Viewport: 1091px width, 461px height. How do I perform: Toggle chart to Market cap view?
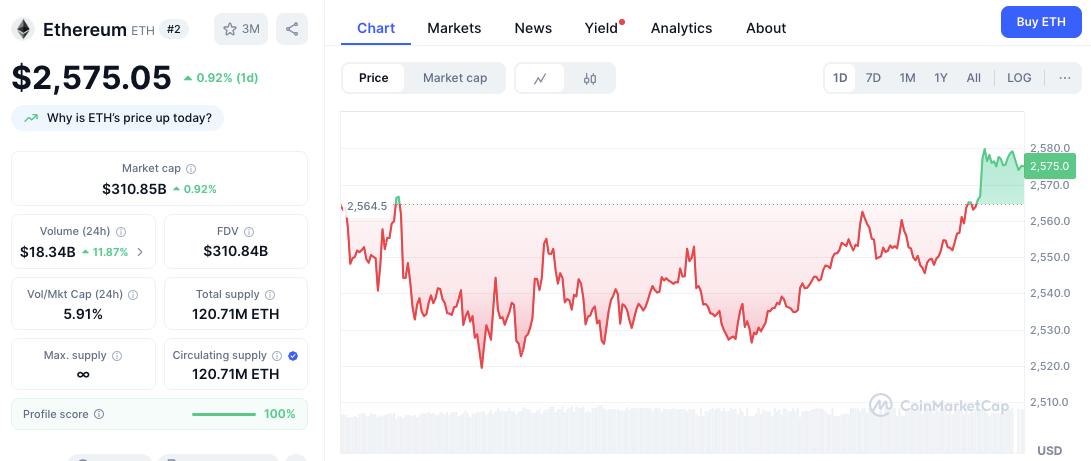(x=455, y=78)
